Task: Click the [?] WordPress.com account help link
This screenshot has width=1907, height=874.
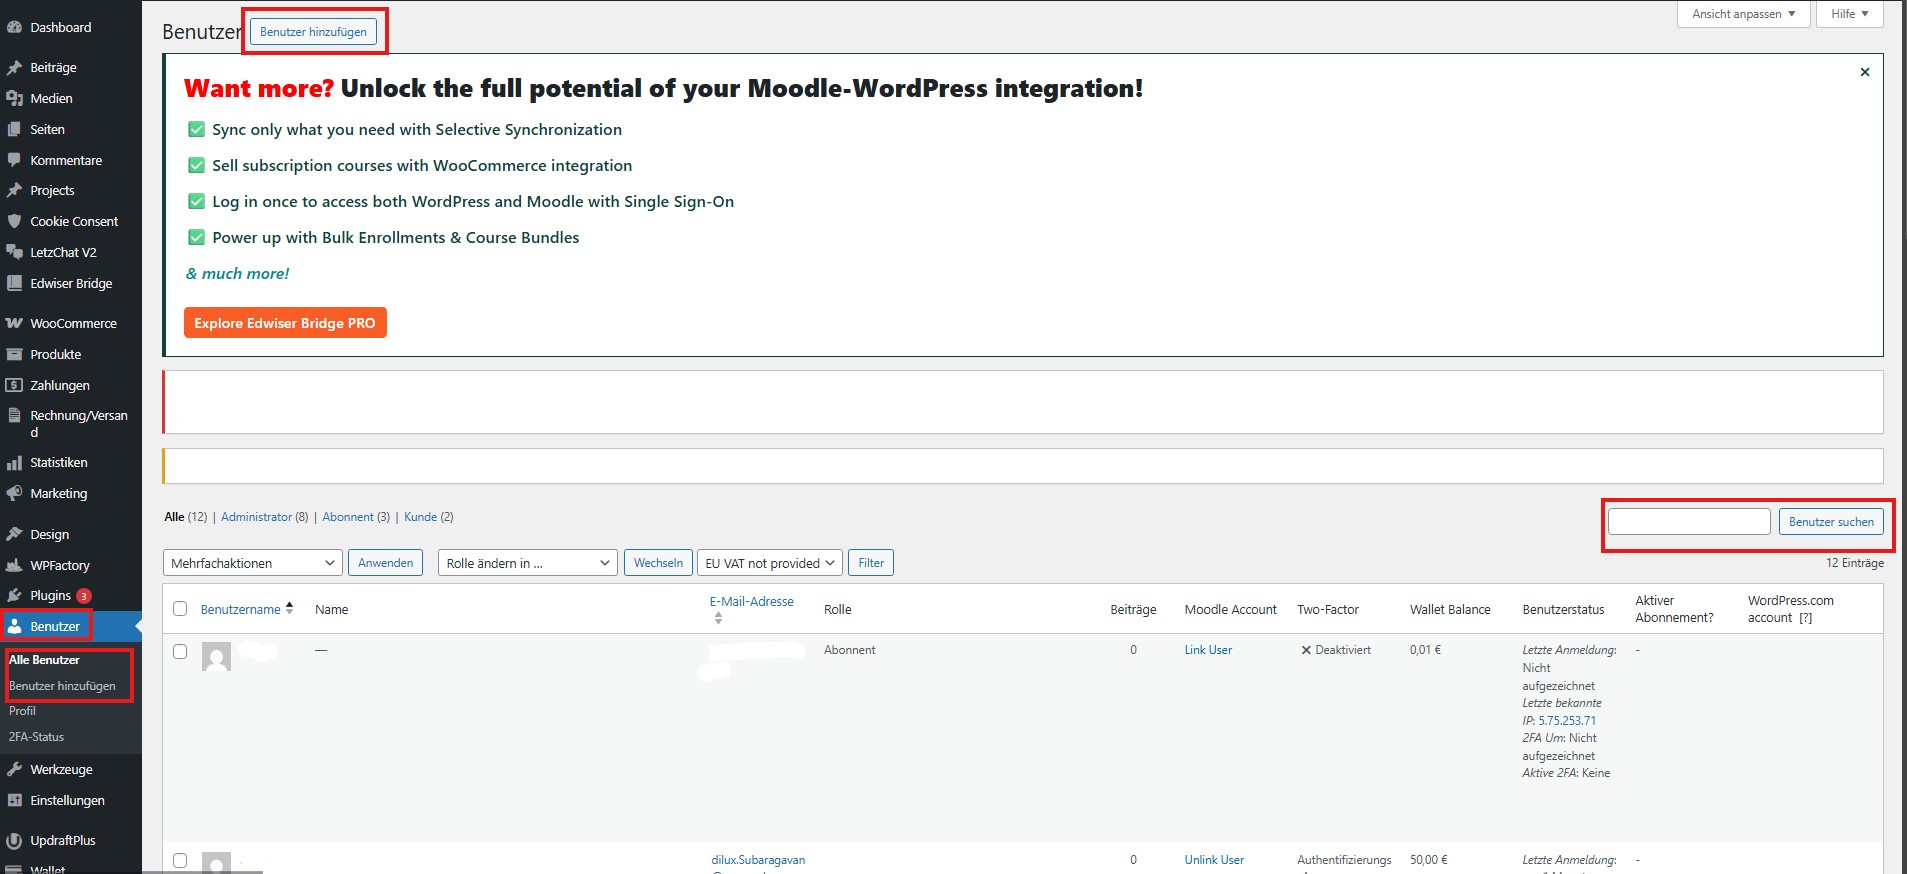Action: click(1805, 618)
